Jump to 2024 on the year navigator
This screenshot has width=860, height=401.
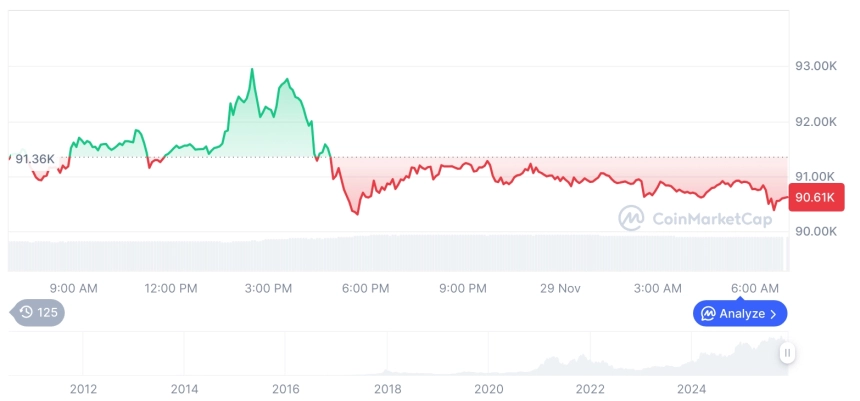click(x=693, y=388)
